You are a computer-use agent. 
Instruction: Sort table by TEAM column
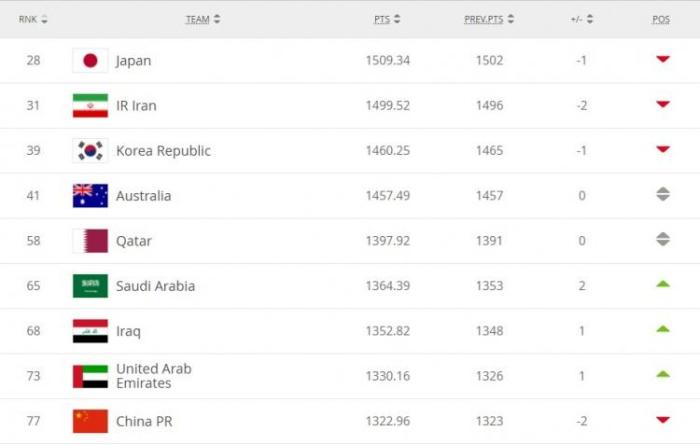pos(203,19)
